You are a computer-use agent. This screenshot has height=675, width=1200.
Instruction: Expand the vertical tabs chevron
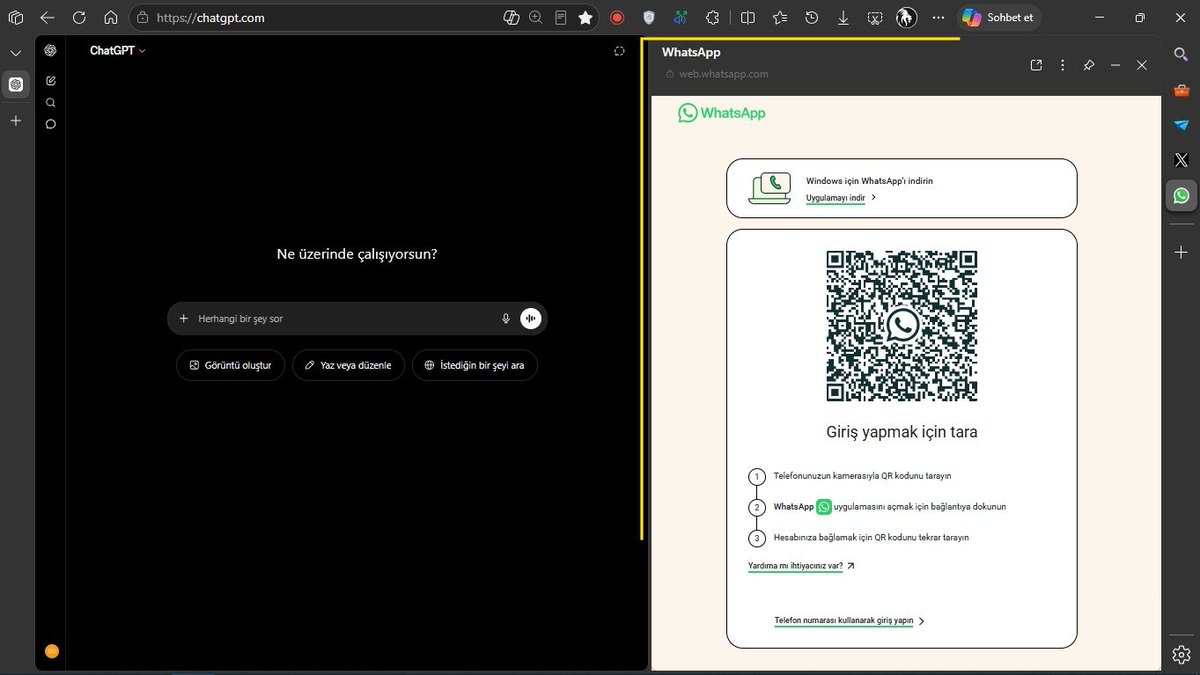click(x=15, y=53)
